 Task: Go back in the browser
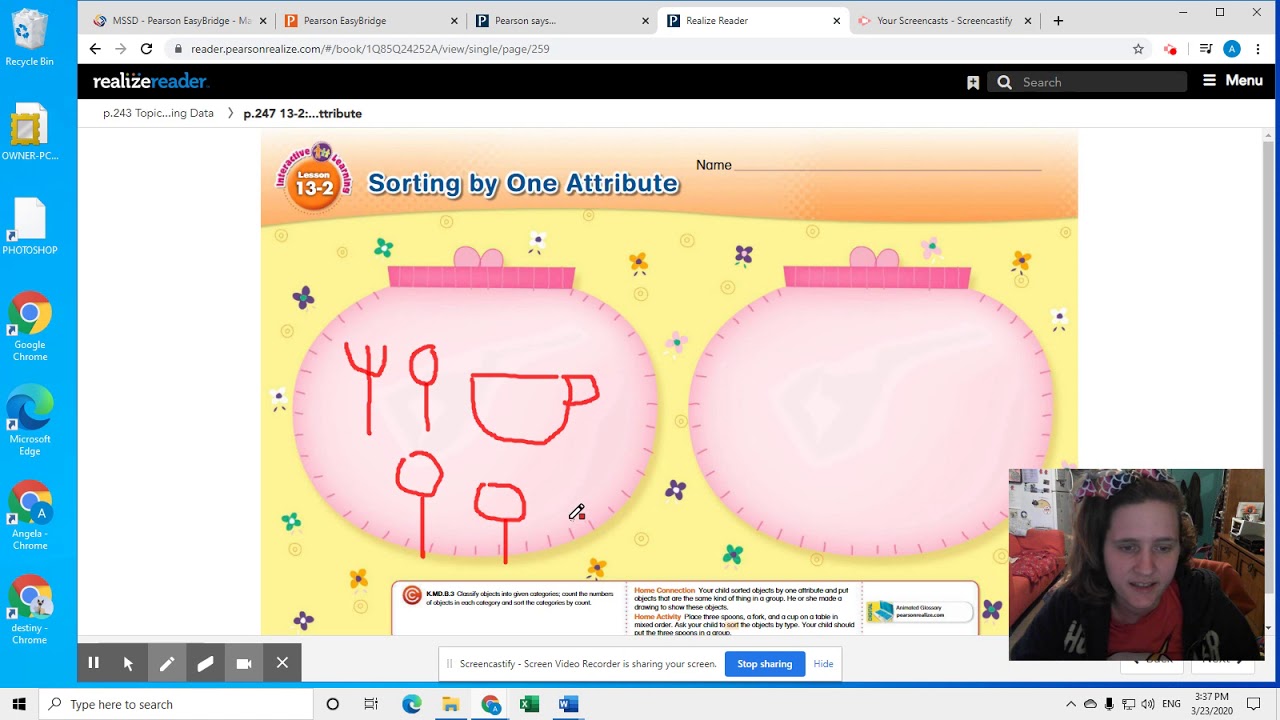pyautogui.click(x=95, y=48)
